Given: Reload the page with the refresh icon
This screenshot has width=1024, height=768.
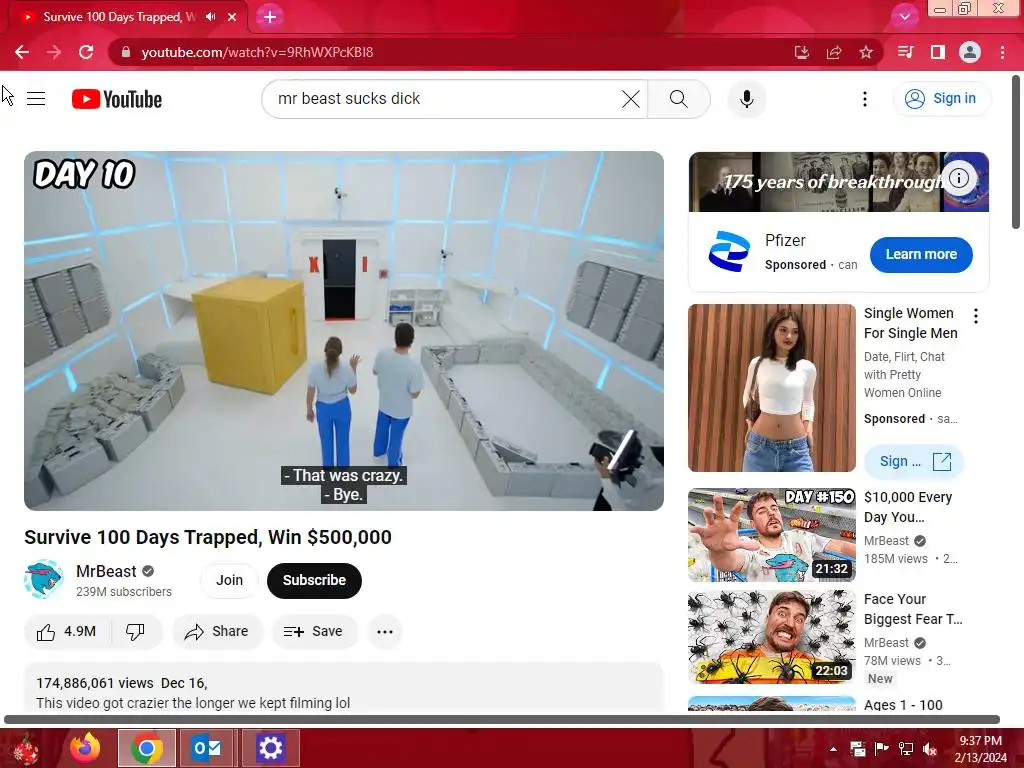Looking at the screenshot, I should pos(86,52).
